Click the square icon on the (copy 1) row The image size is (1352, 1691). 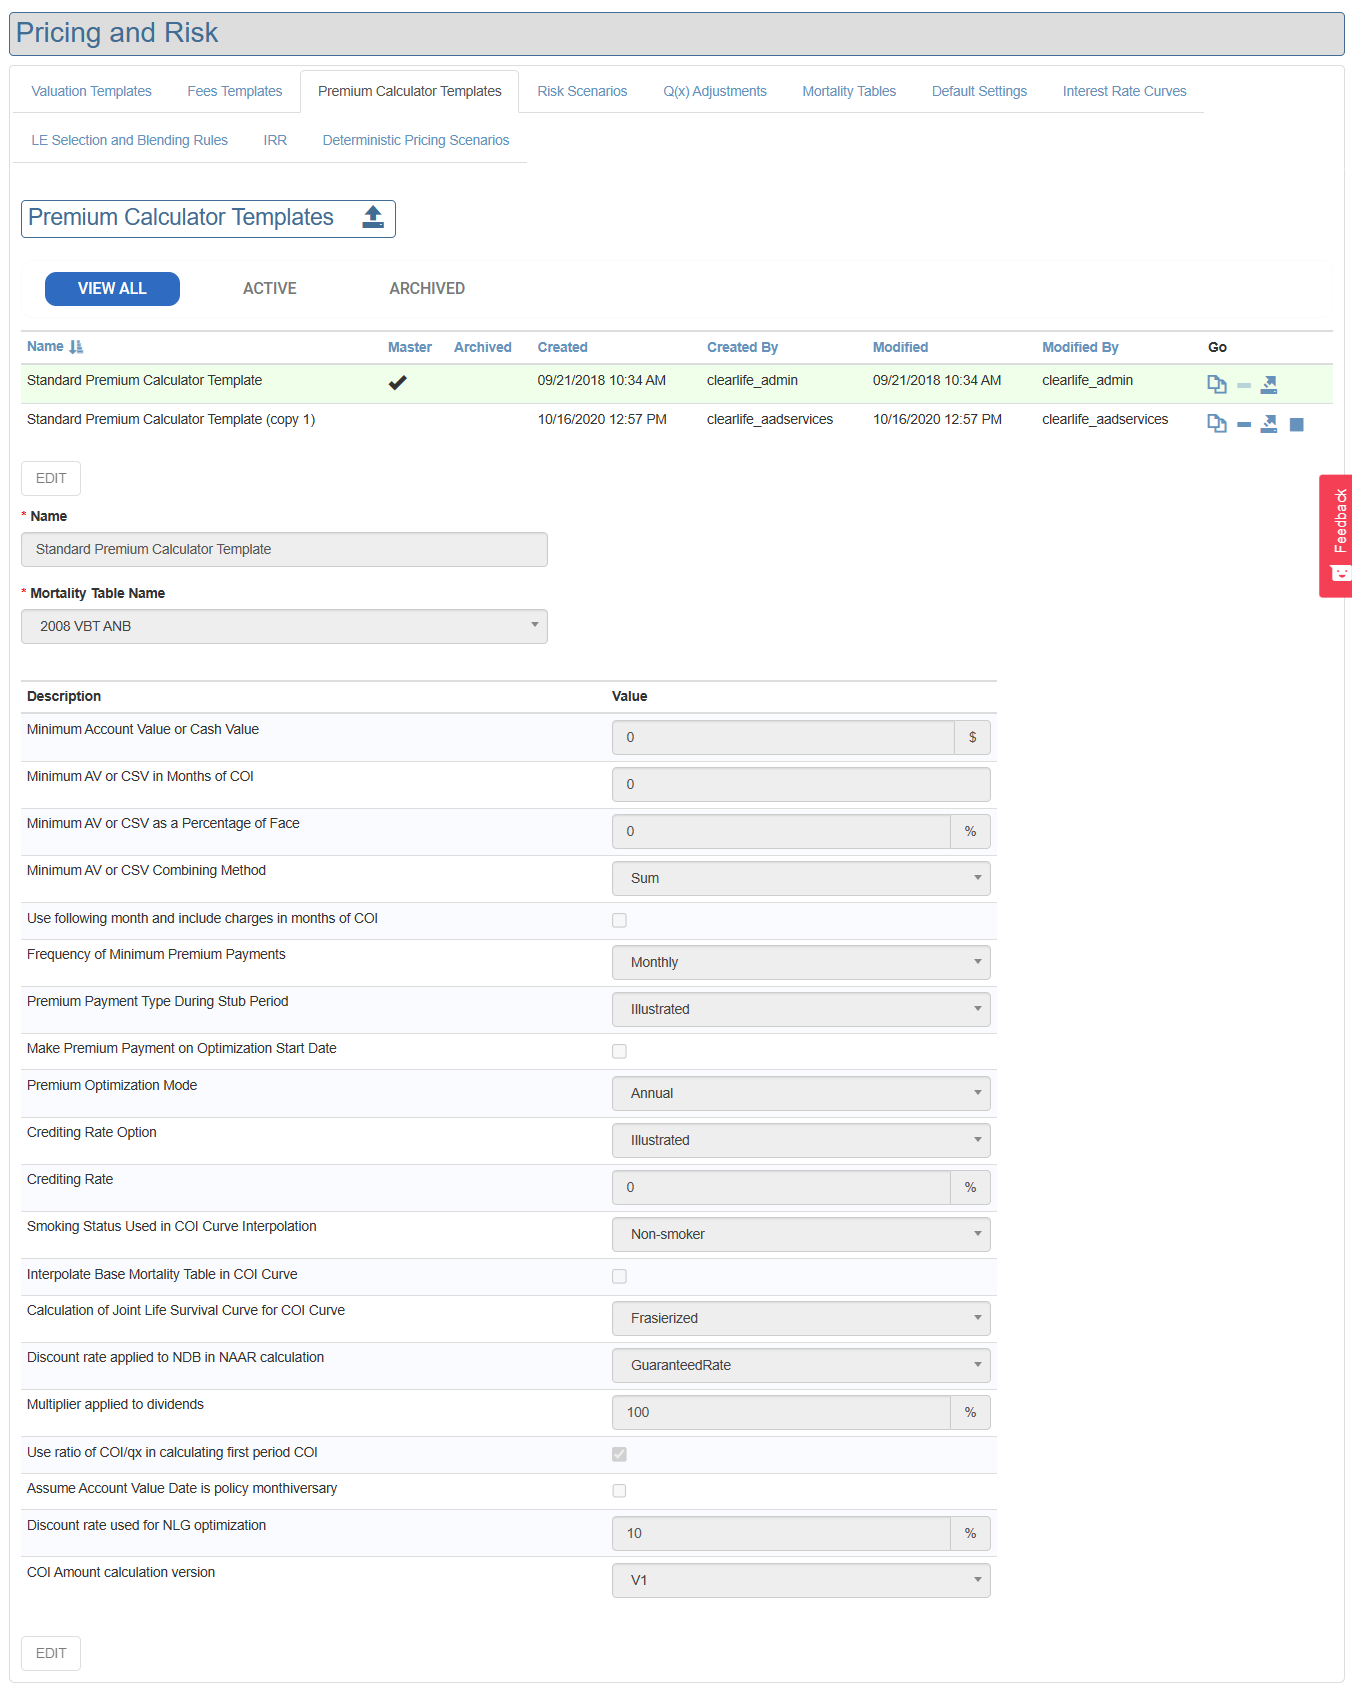pos(1297,425)
